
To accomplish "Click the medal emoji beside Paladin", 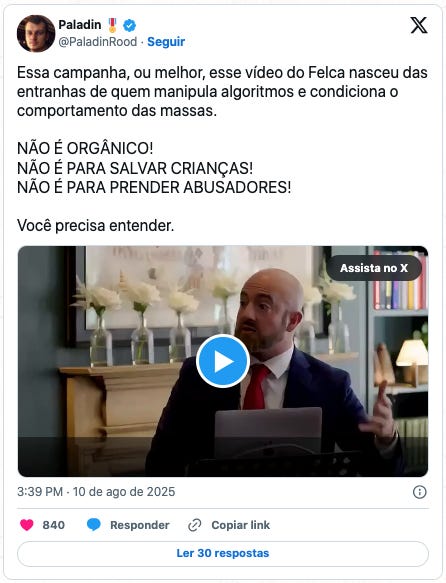I will point(112,25).
